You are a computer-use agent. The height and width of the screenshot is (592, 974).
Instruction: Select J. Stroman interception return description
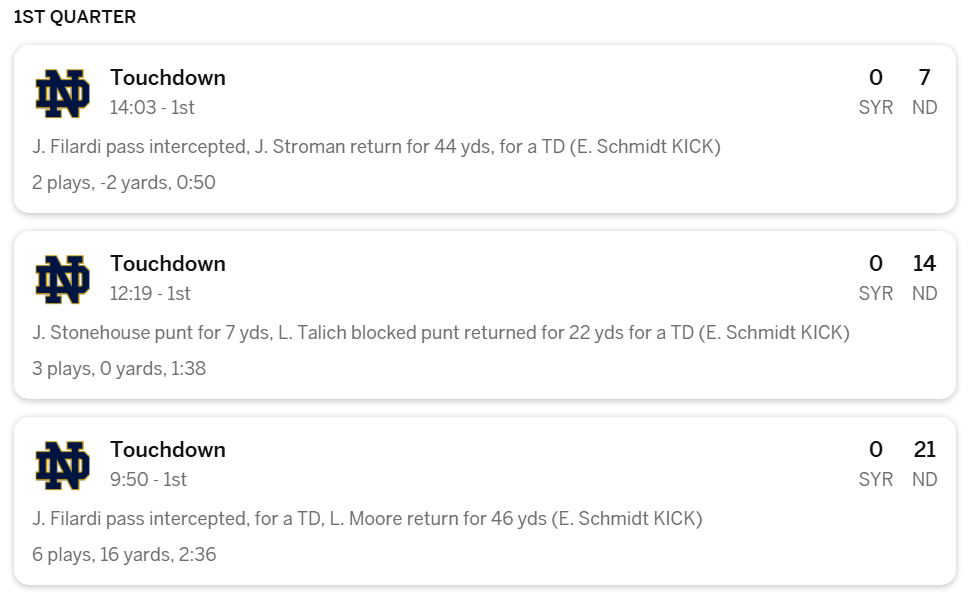[376, 147]
